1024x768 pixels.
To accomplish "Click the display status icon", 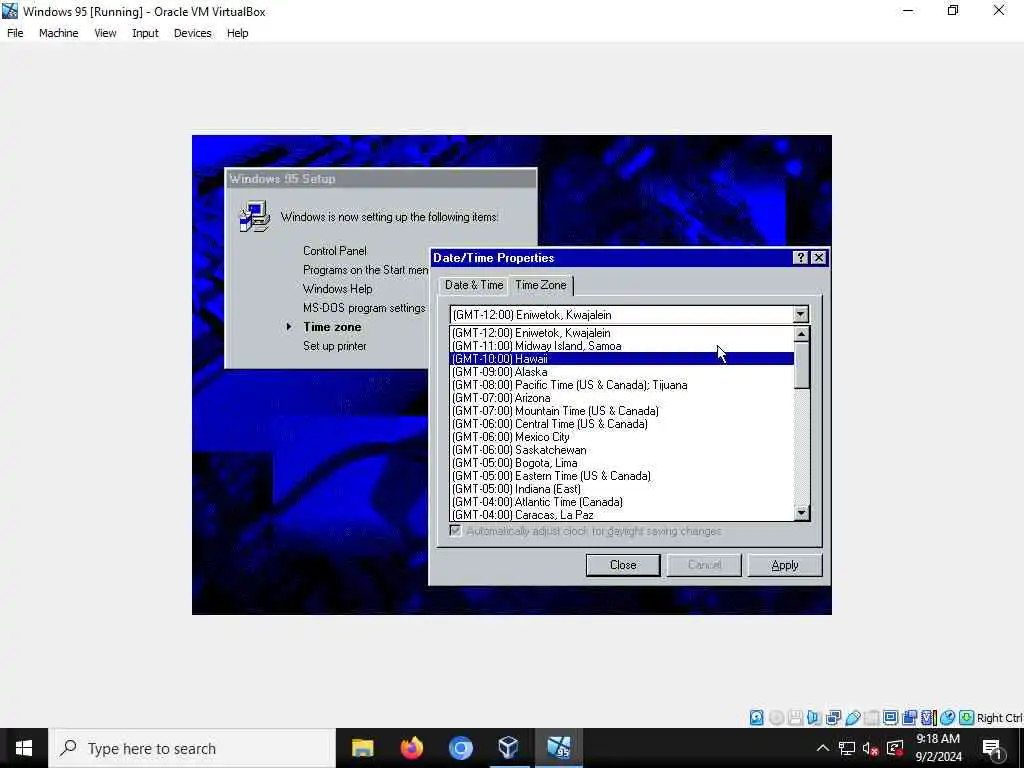I will click(890, 718).
